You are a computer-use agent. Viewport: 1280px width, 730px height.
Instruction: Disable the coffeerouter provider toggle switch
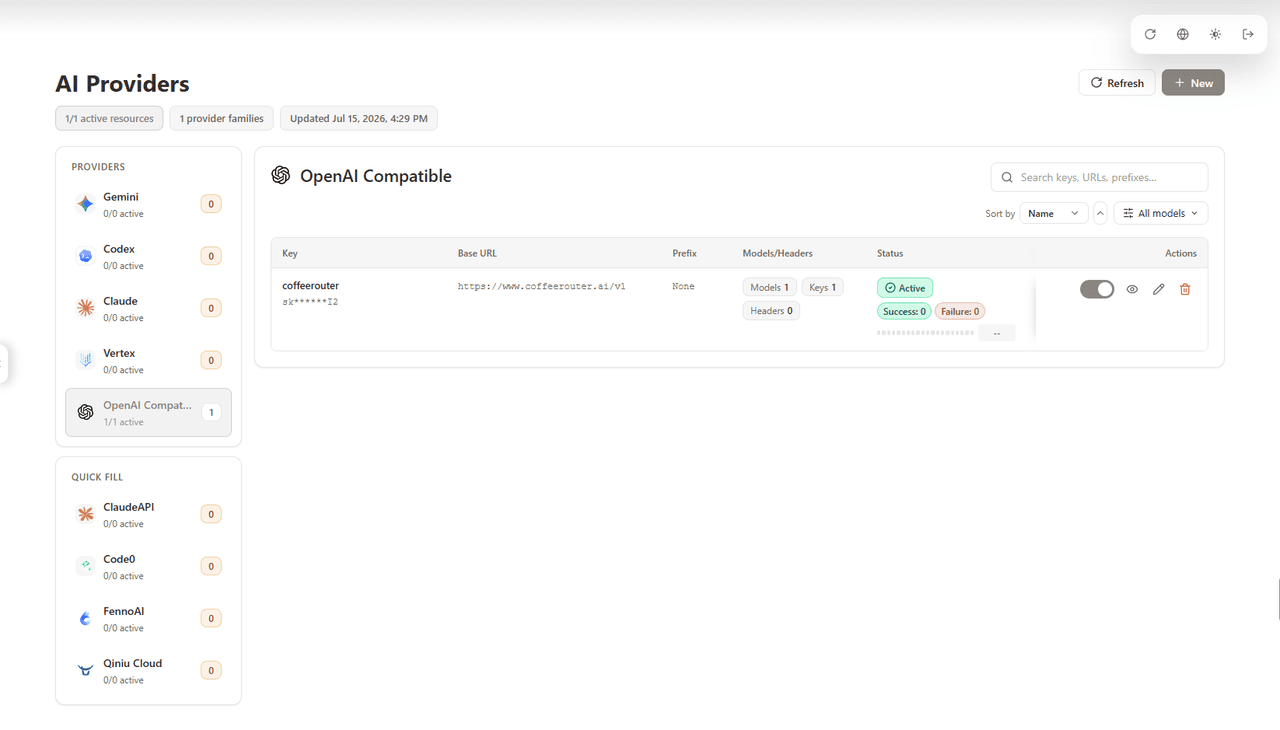(x=1097, y=289)
